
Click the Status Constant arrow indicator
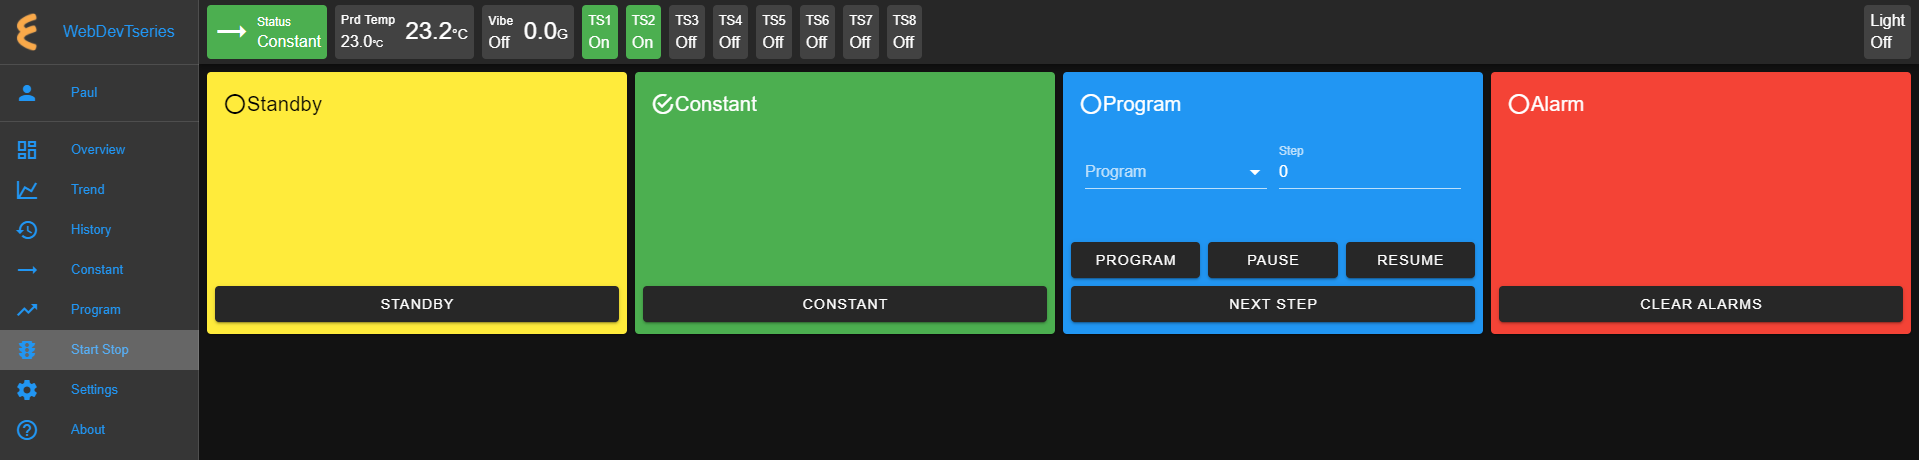(232, 32)
